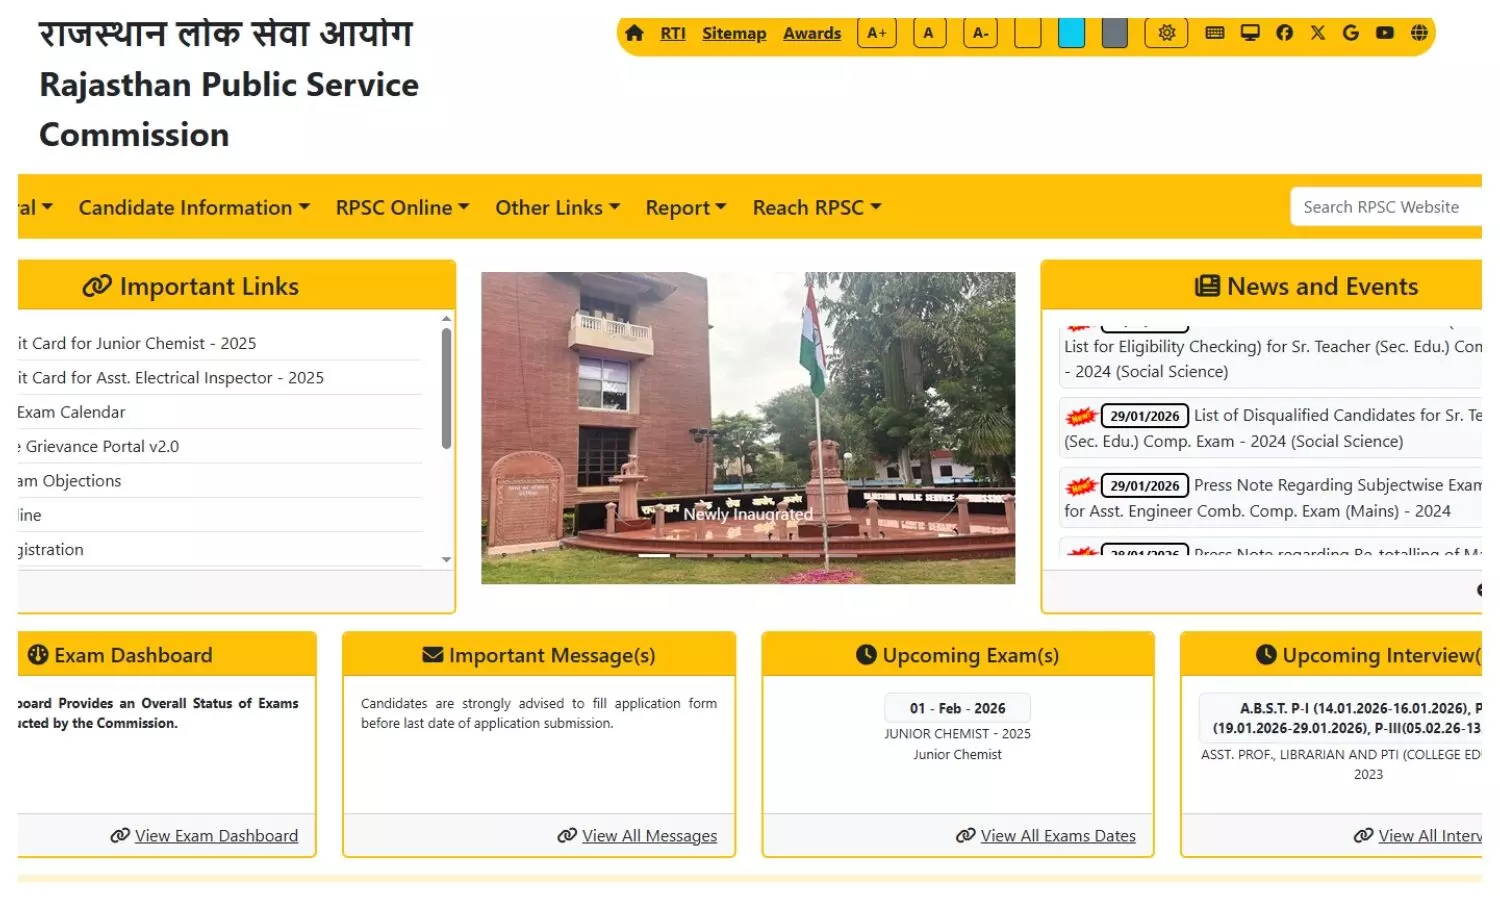Open the Other Links dropdown
Image resolution: width=1500 pixels, height=900 pixels.
tap(557, 208)
